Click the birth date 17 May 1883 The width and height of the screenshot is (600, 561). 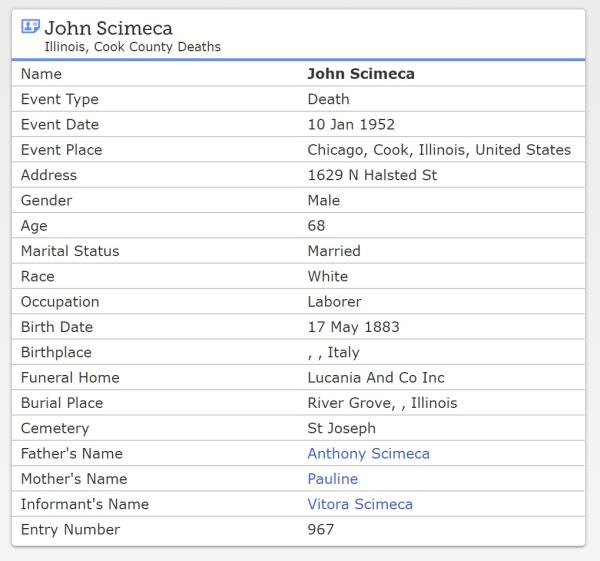[354, 327]
